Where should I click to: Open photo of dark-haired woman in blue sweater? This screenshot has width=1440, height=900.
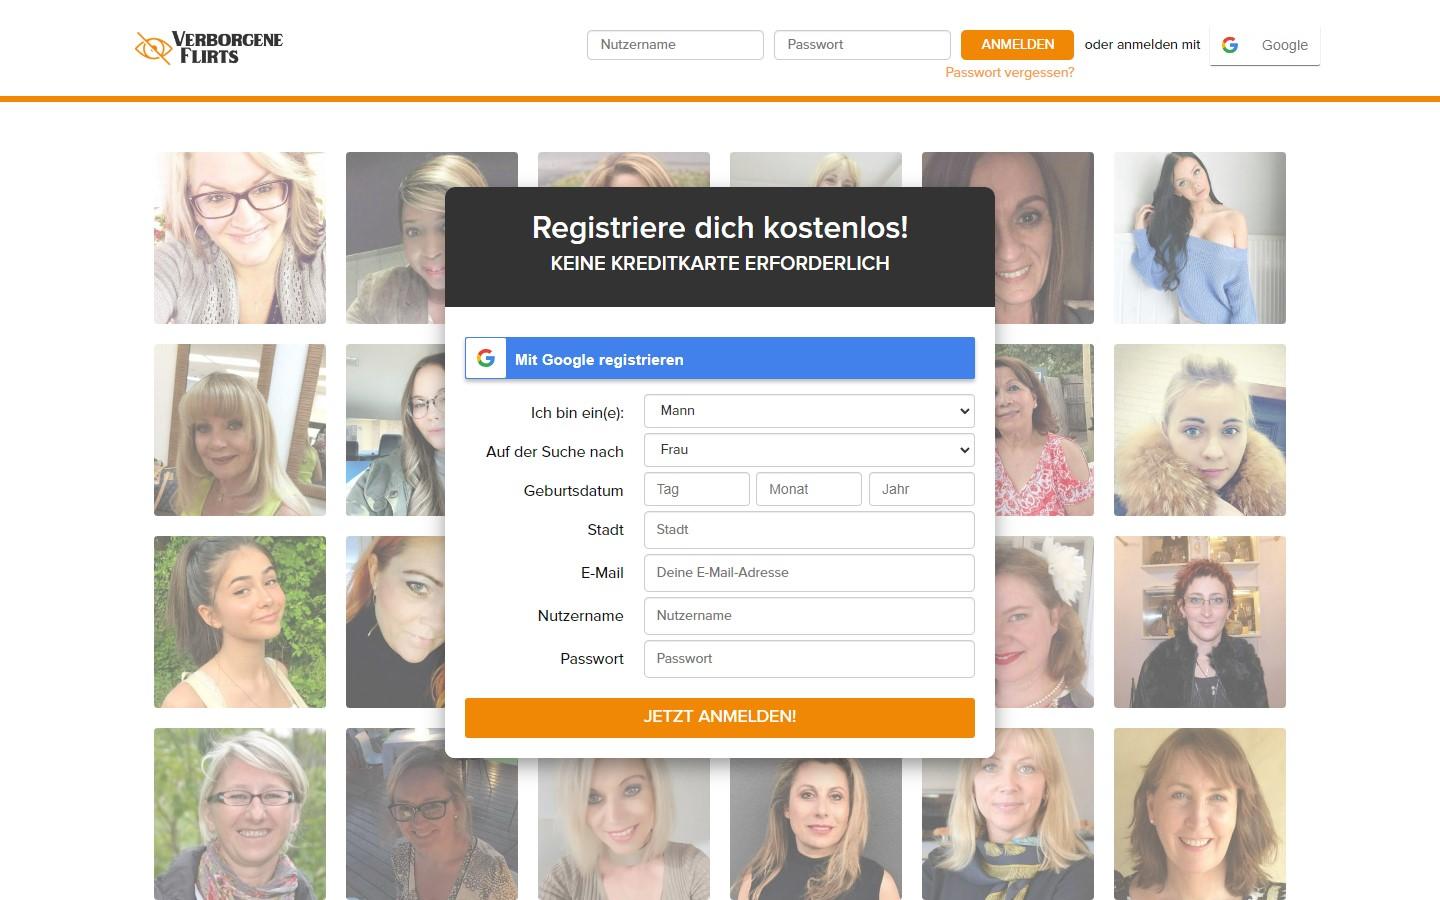1200,238
